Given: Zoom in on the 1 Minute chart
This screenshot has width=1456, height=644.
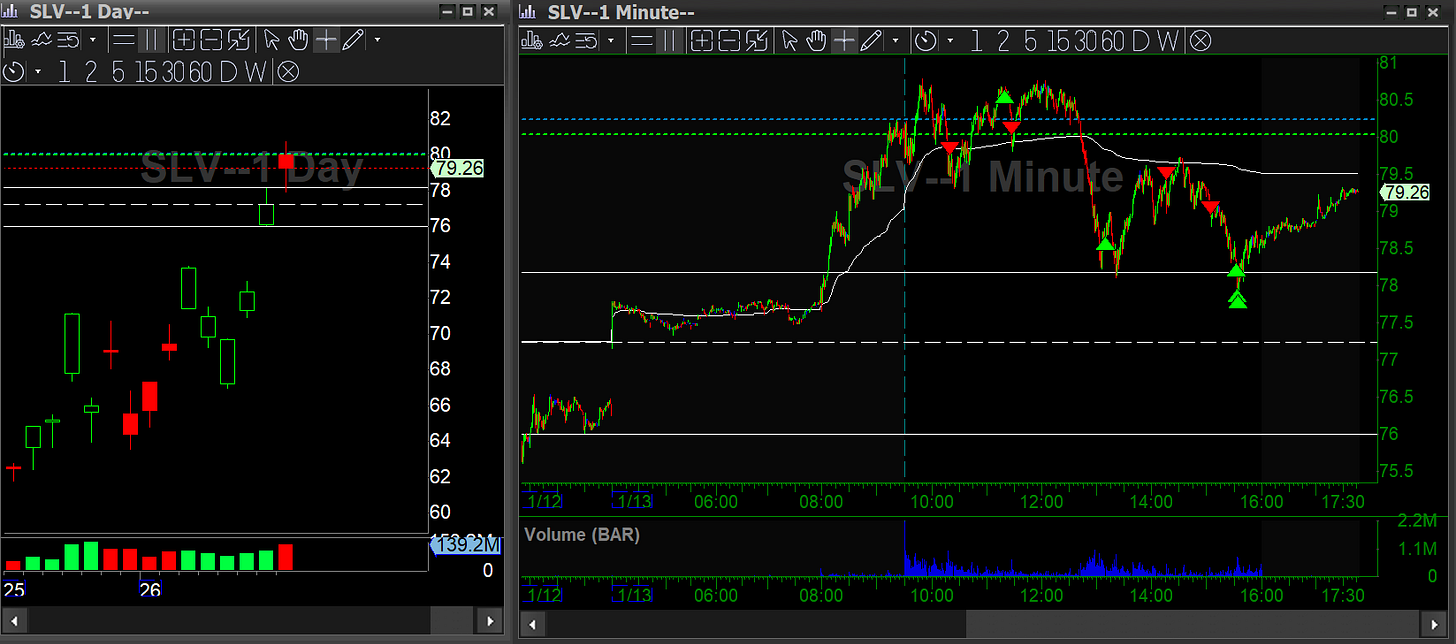Looking at the screenshot, I should click(702, 40).
